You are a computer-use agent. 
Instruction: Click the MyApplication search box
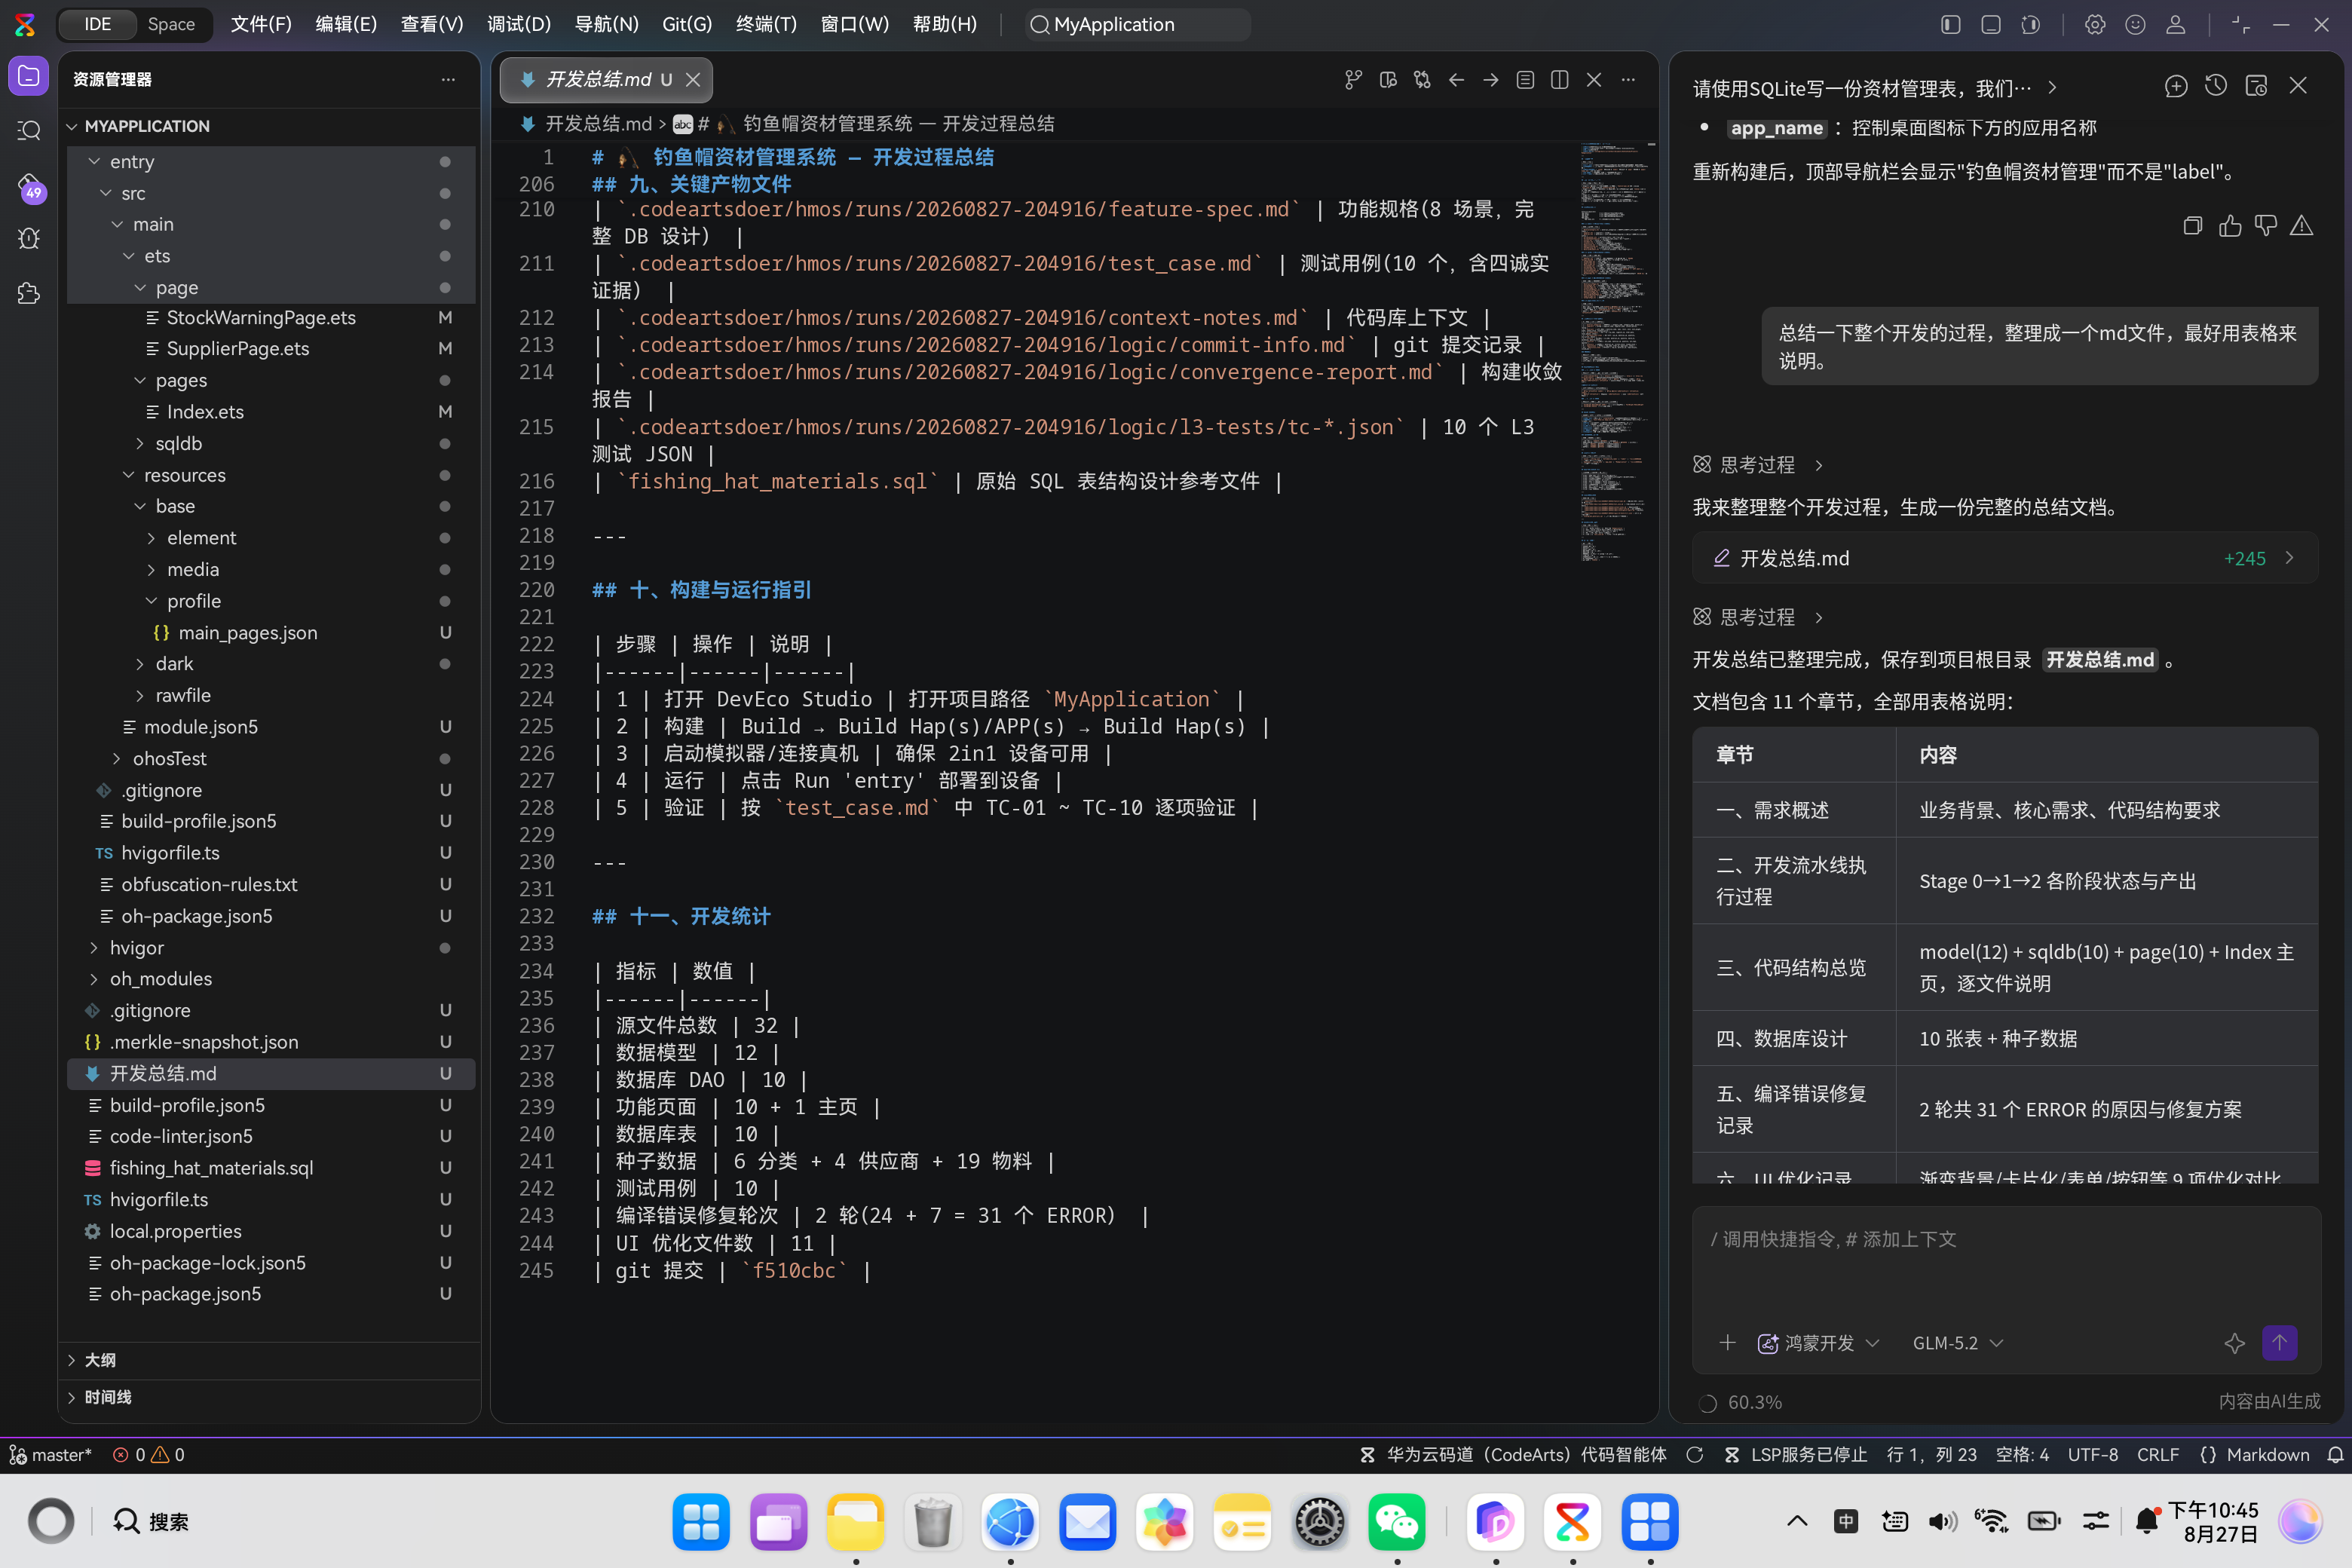click(x=1138, y=24)
